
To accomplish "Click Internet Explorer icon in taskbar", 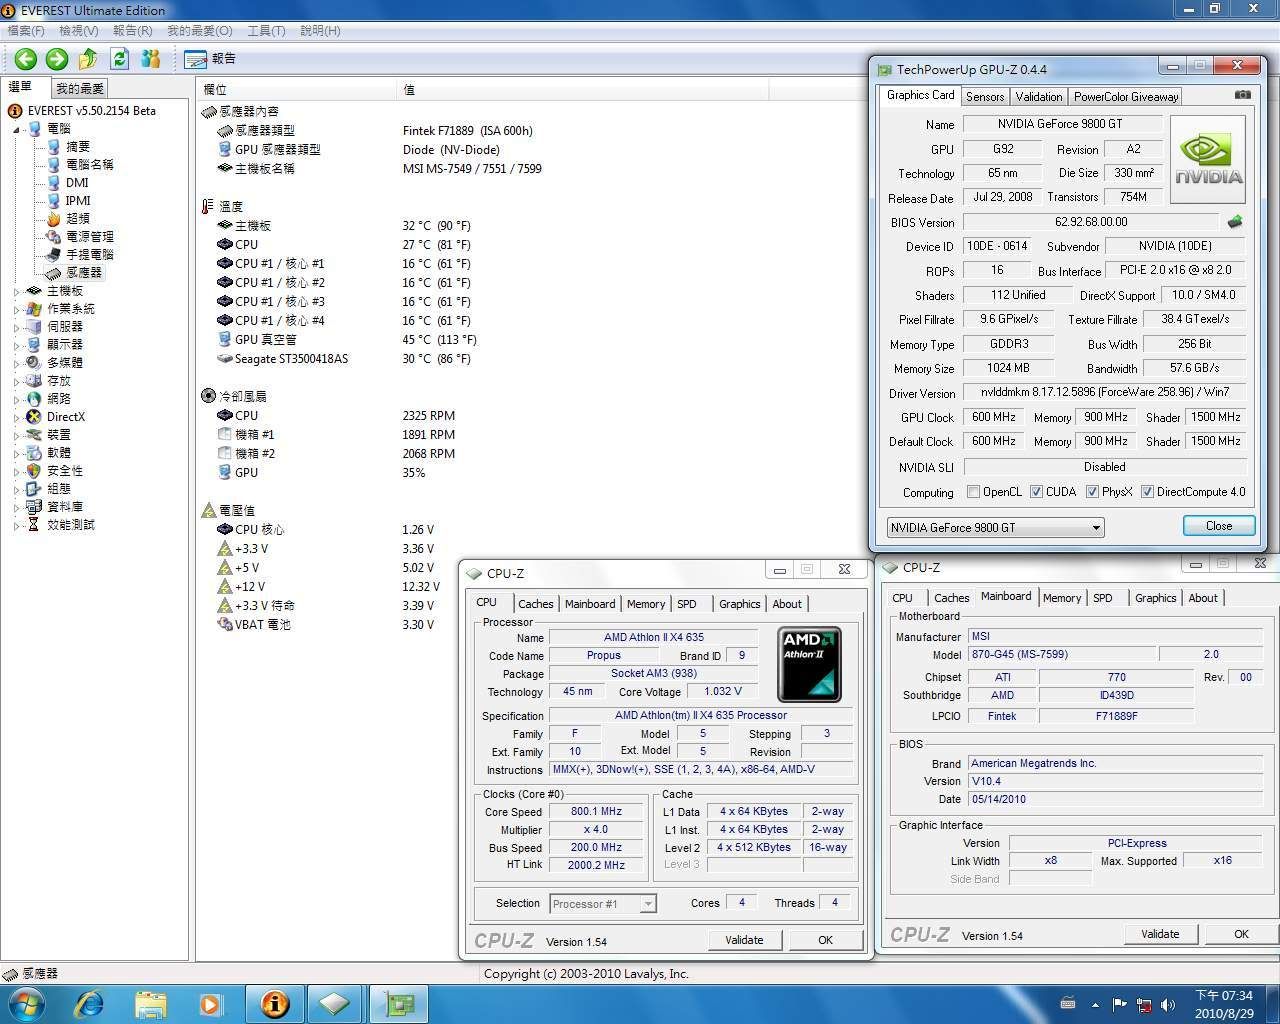I will pyautogui.click(x=89, y=1003).
